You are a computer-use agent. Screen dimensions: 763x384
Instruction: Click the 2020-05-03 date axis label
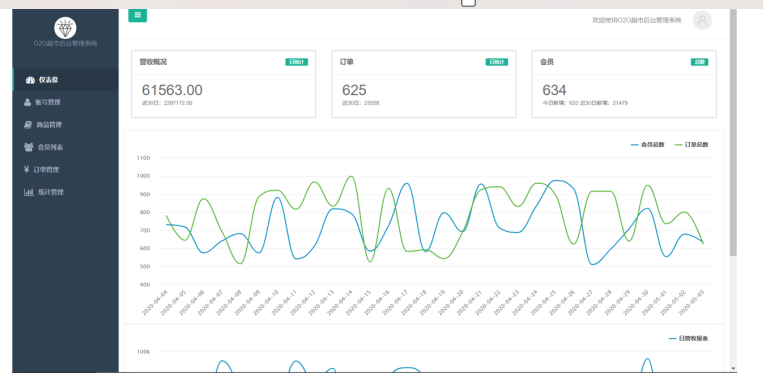tap(691, 303)
